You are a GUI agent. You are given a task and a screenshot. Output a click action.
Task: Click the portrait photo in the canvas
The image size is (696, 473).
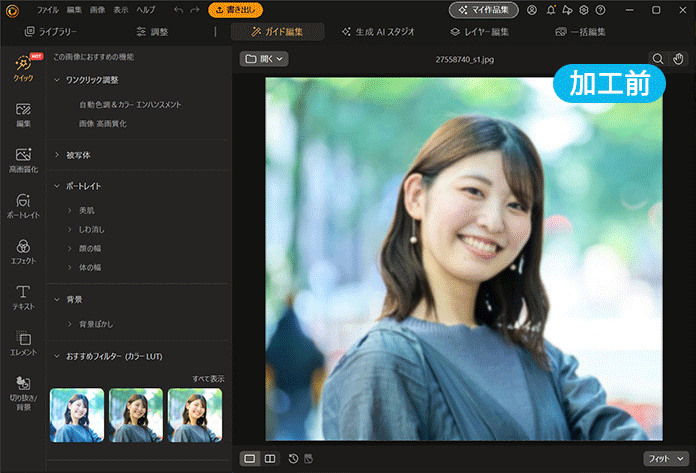click(x=464, y=259)
